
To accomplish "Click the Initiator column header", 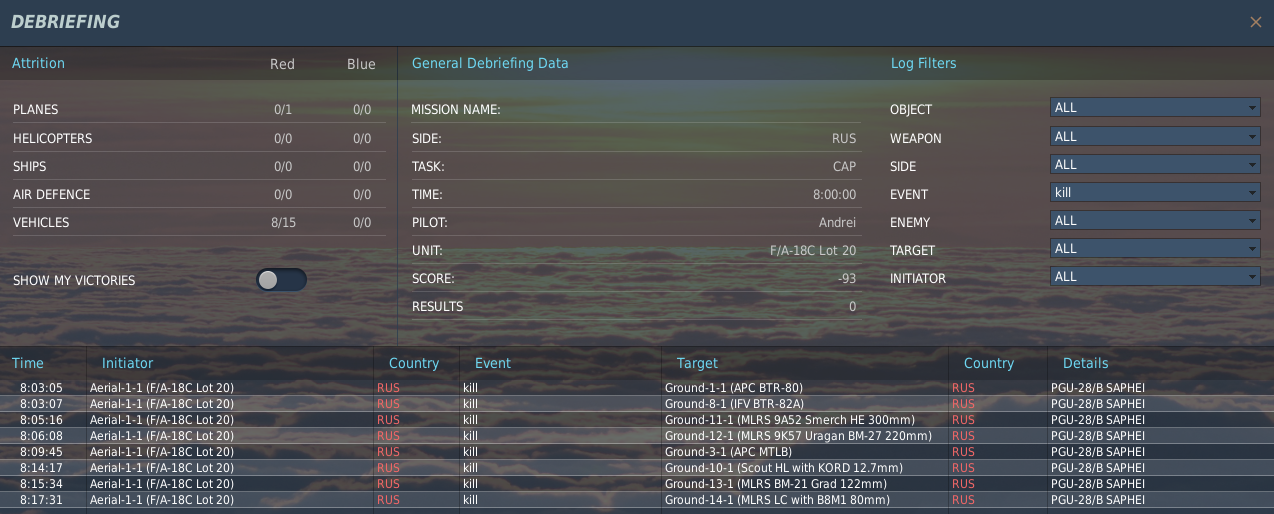I will [x=127, y=363].
